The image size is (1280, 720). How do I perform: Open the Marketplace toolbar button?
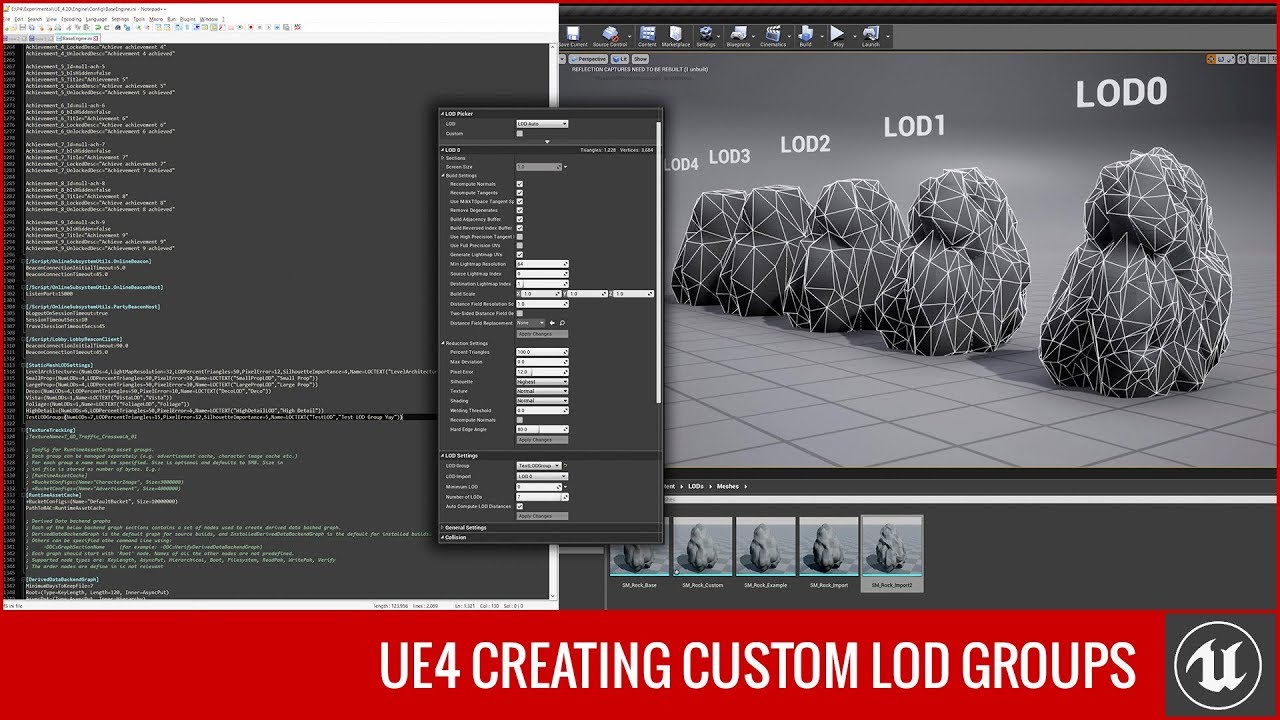click(x=675, y=36)
